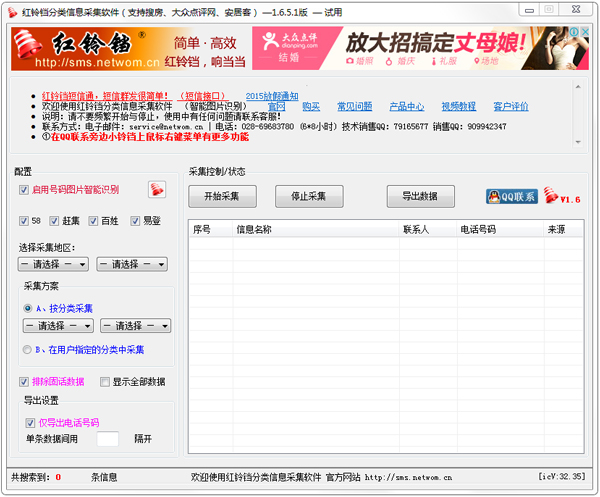Click info panel scrollbar down arrow

[578, 142]
